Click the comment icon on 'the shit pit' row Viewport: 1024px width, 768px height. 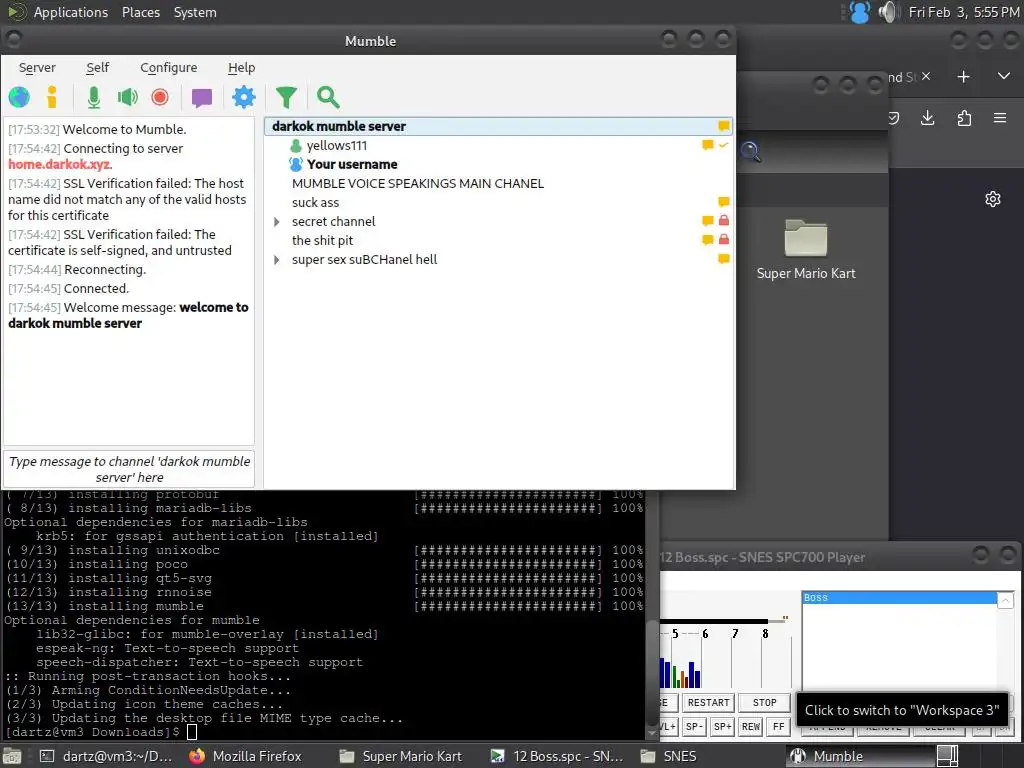tap(707, 240)
